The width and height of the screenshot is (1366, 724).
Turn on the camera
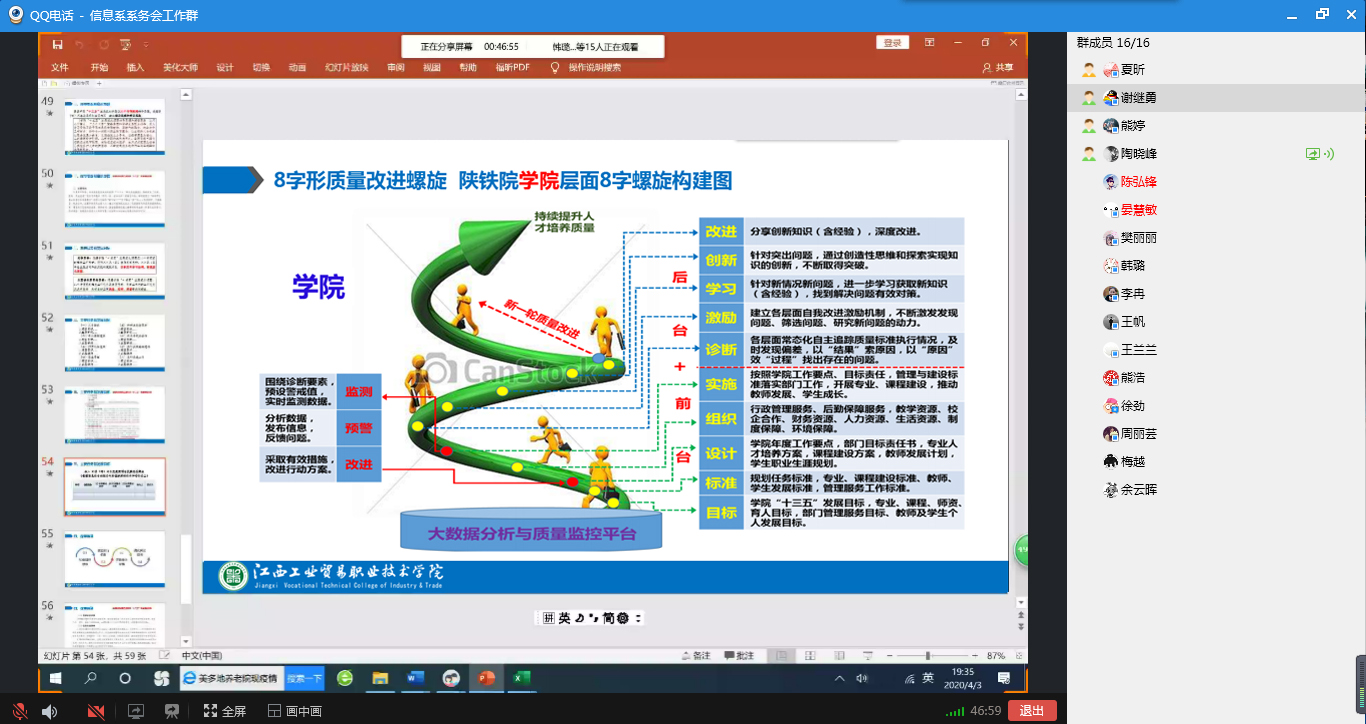pos(96,711)
